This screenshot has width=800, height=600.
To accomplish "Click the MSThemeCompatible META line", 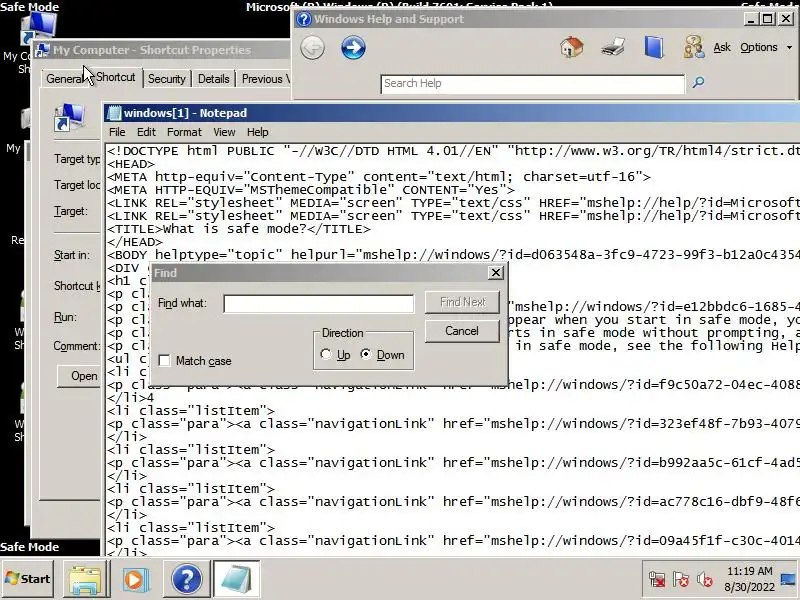I will [311, 190].
